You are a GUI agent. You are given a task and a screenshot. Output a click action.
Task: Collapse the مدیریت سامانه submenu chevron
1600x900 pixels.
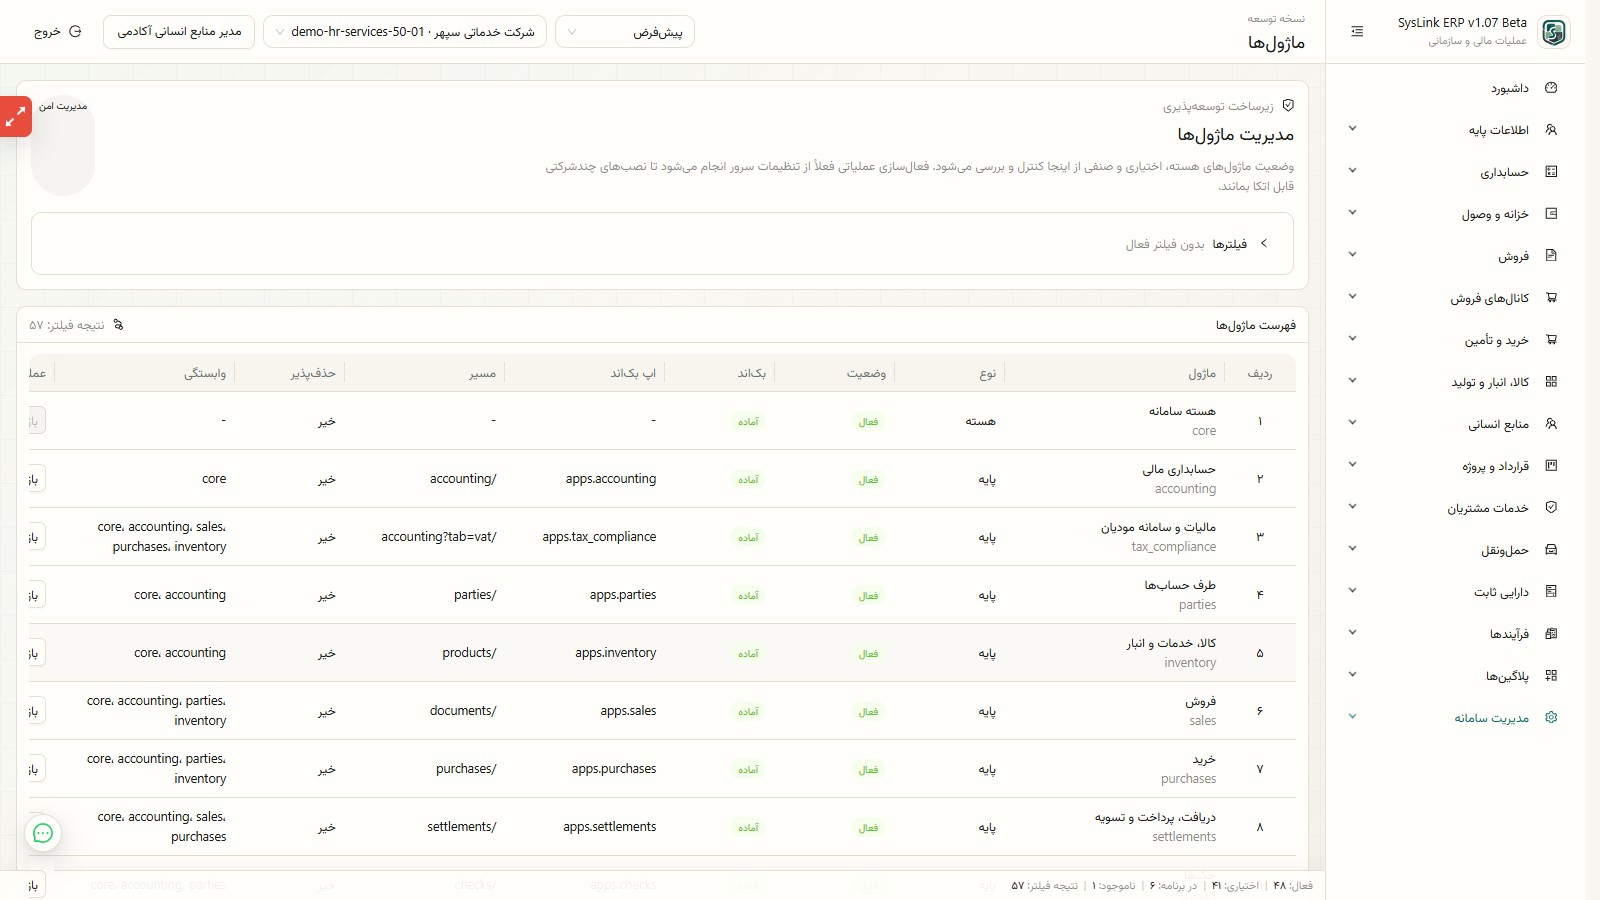[1352, 717]
